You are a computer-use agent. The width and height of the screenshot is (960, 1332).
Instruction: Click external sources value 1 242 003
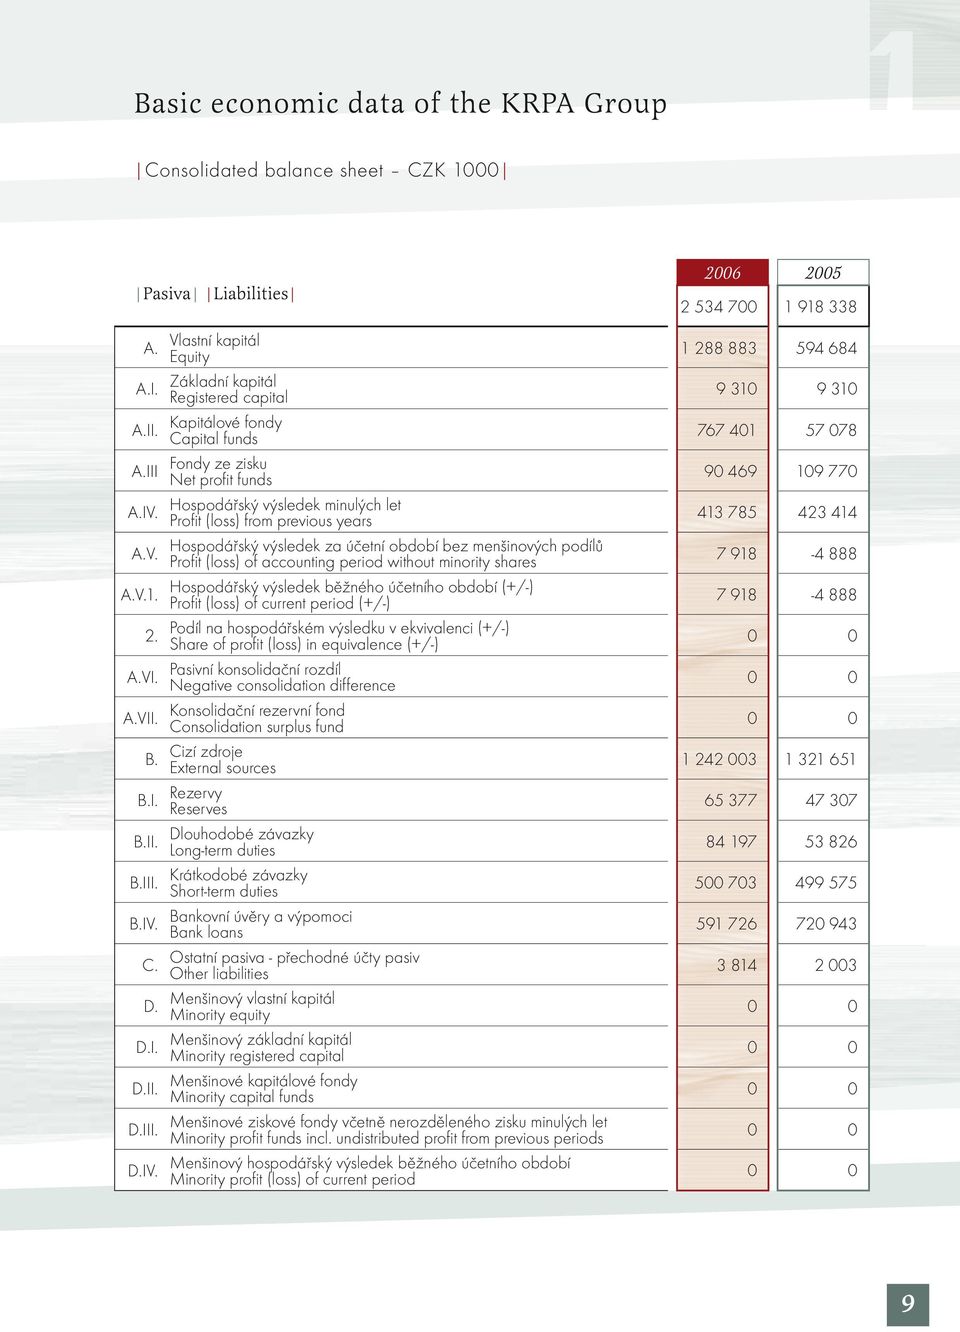tap(719, 759)
